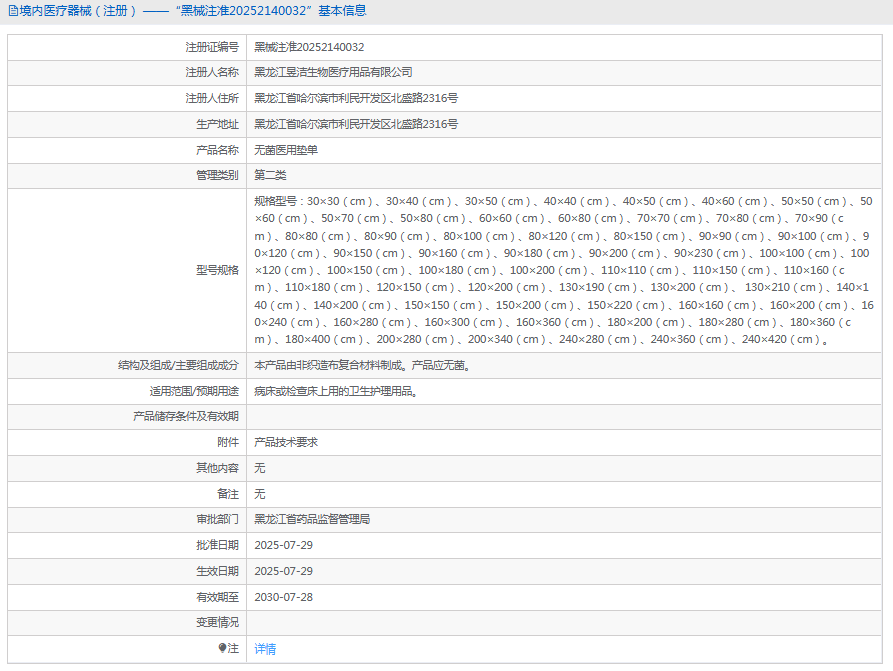Click the 其他内容 label
This screenshot has width=893, height=671.
click(218, 468)
